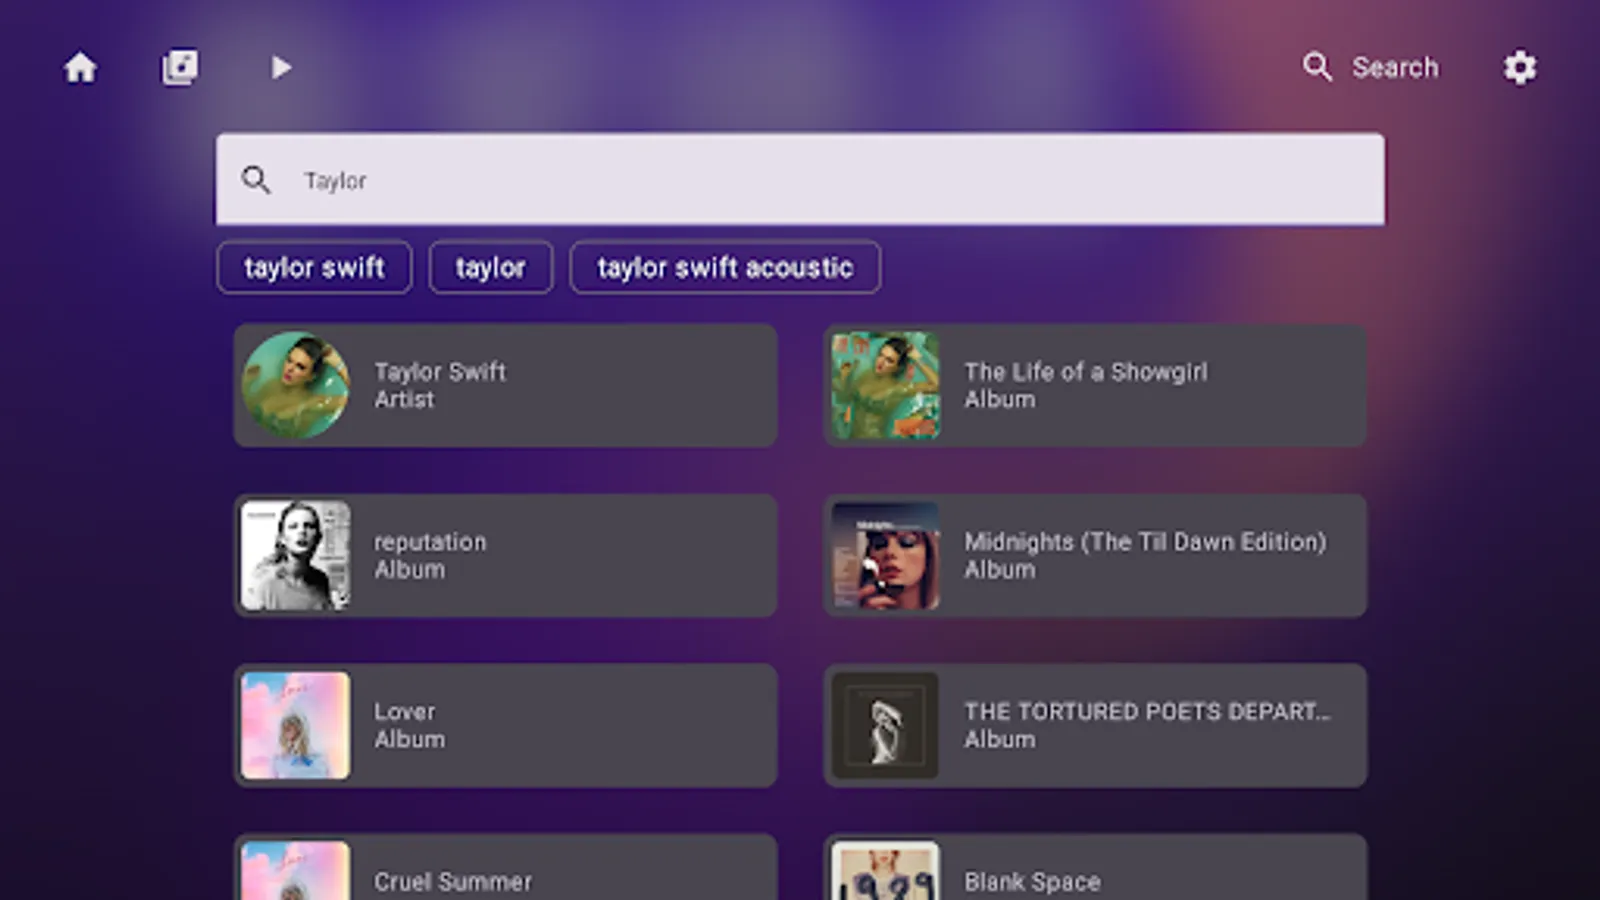Select the Play icon in the top bar
Viewport: 1600px width, 900px height.
pos(281,67)
